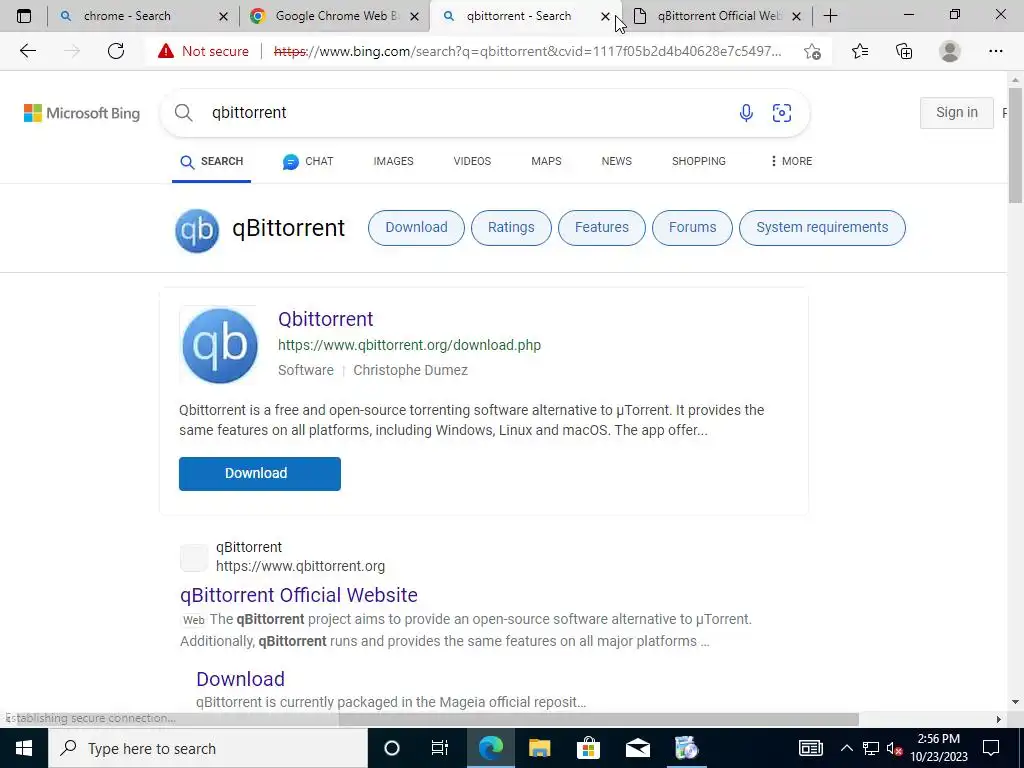Click the https://www.qbittorrent.org site address
1024x768 pixels.
point(300,566)
